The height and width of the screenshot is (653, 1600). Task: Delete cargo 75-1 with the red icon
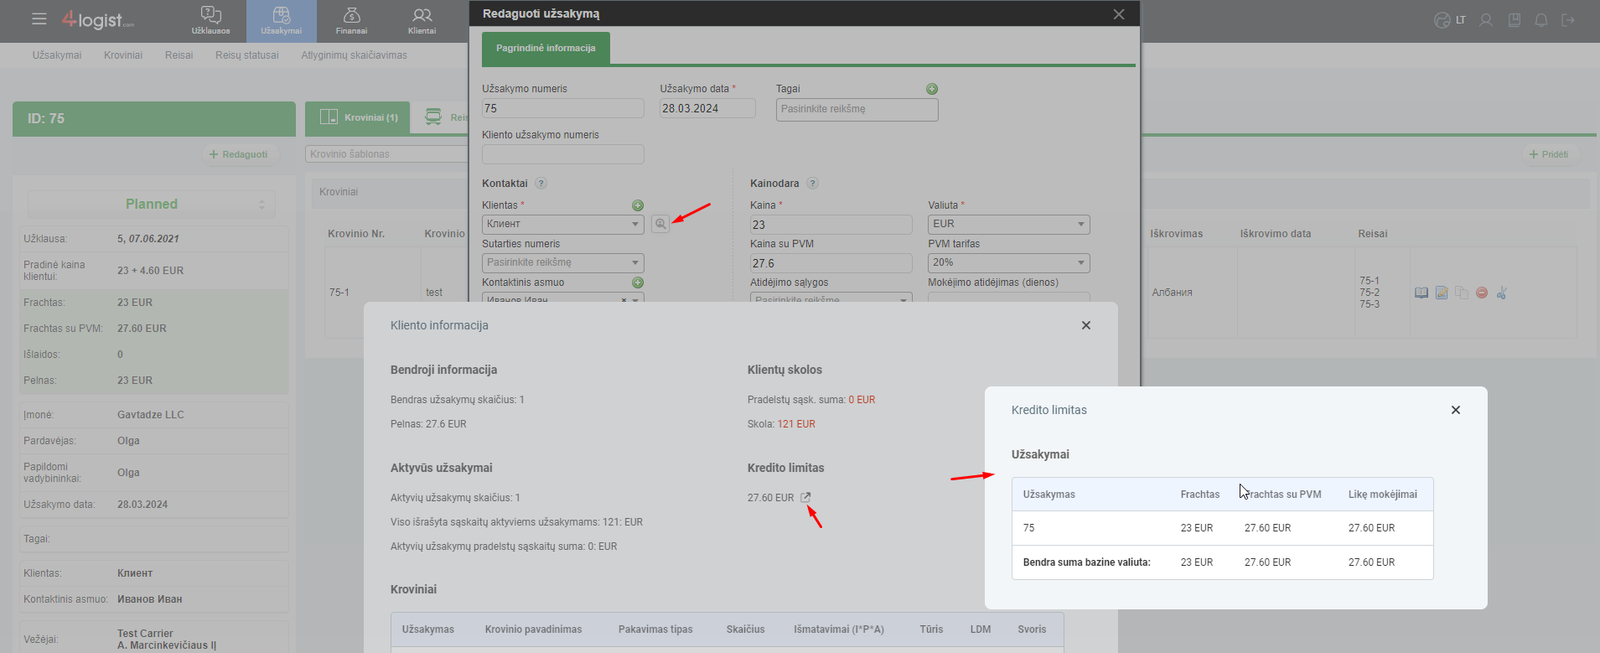[1482, 293]
